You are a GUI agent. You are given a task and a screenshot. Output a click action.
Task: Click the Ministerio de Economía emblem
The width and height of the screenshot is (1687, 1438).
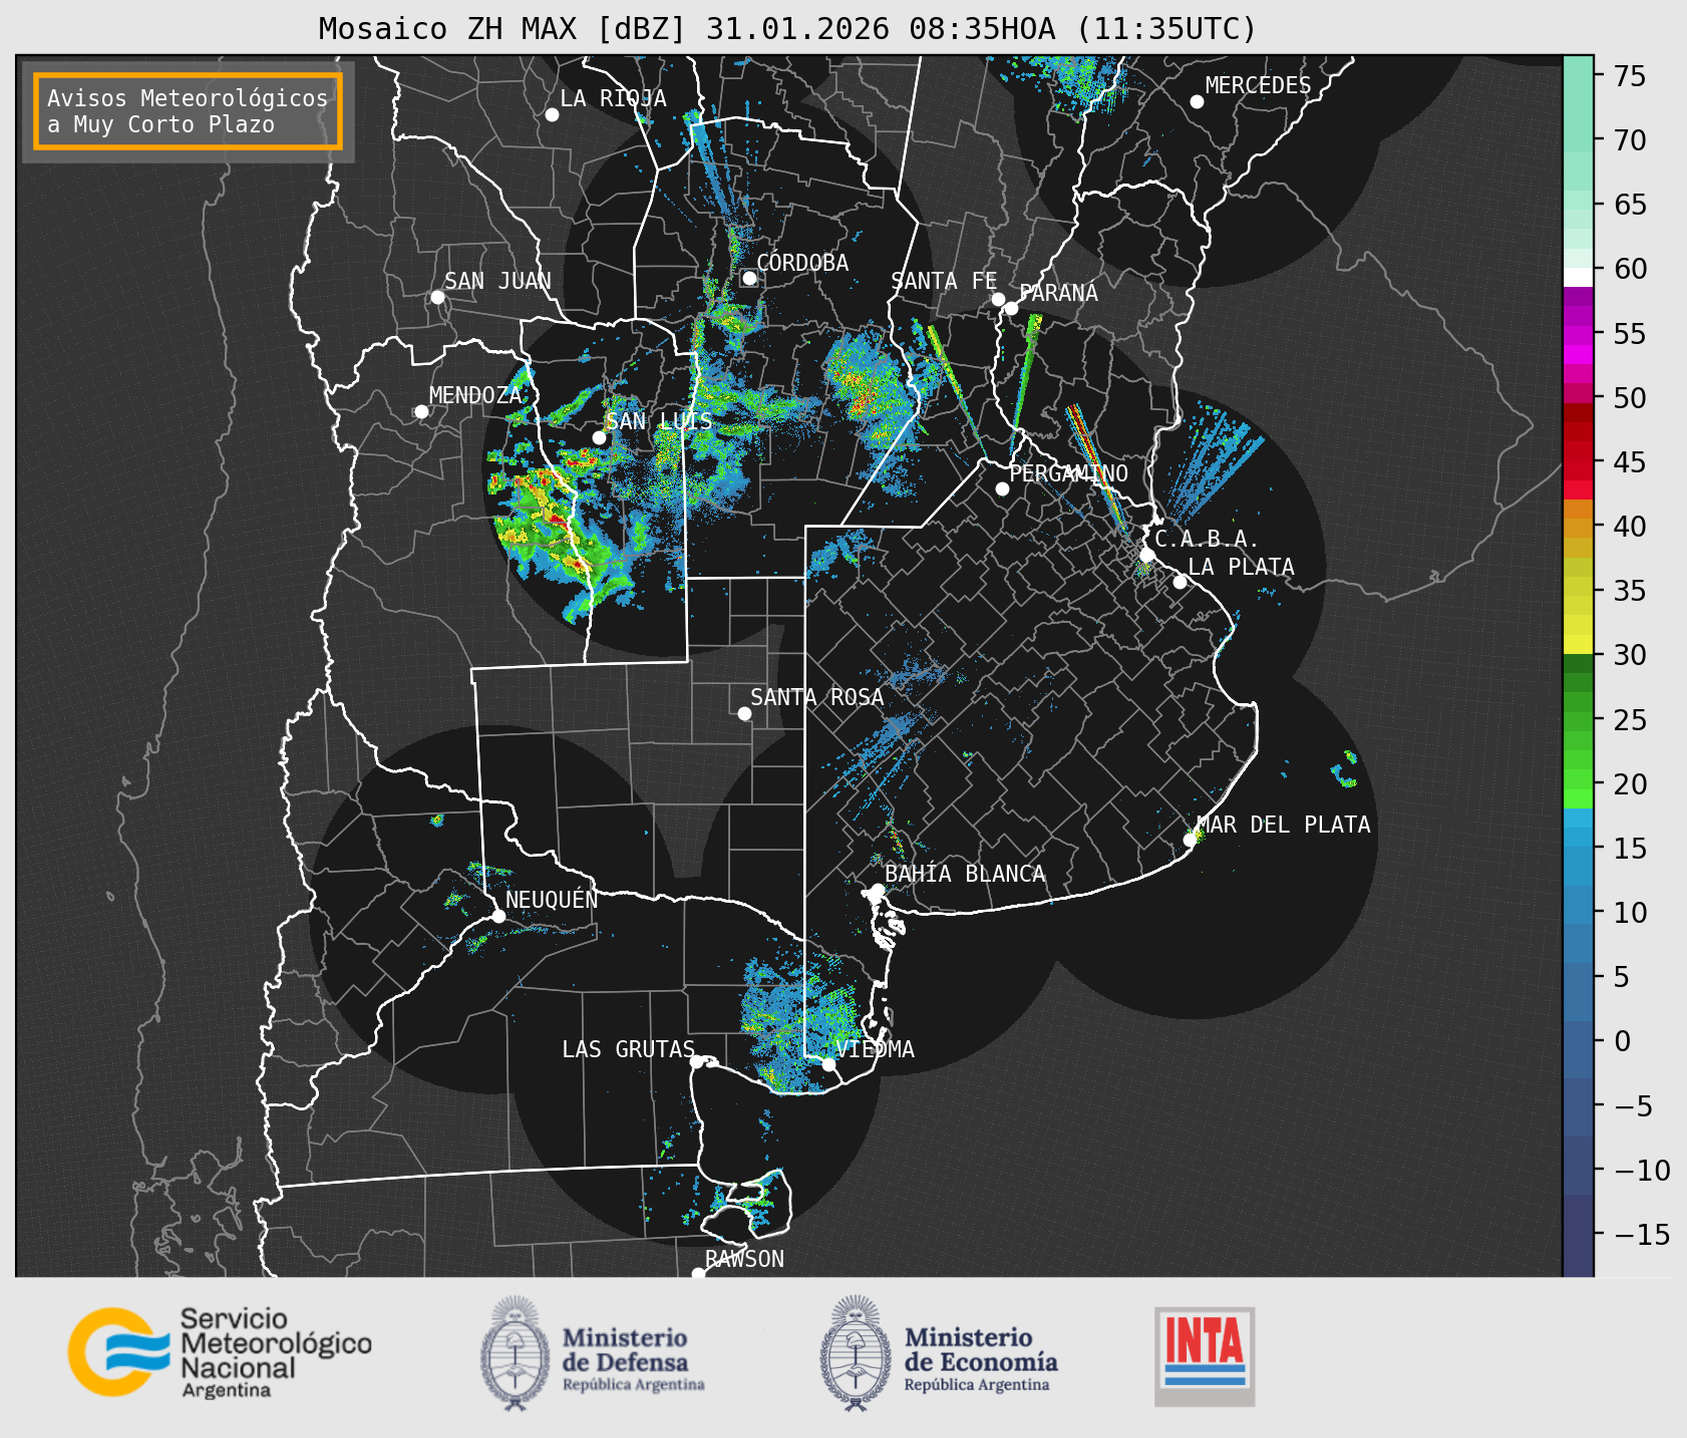click(x=855, y=1353)
